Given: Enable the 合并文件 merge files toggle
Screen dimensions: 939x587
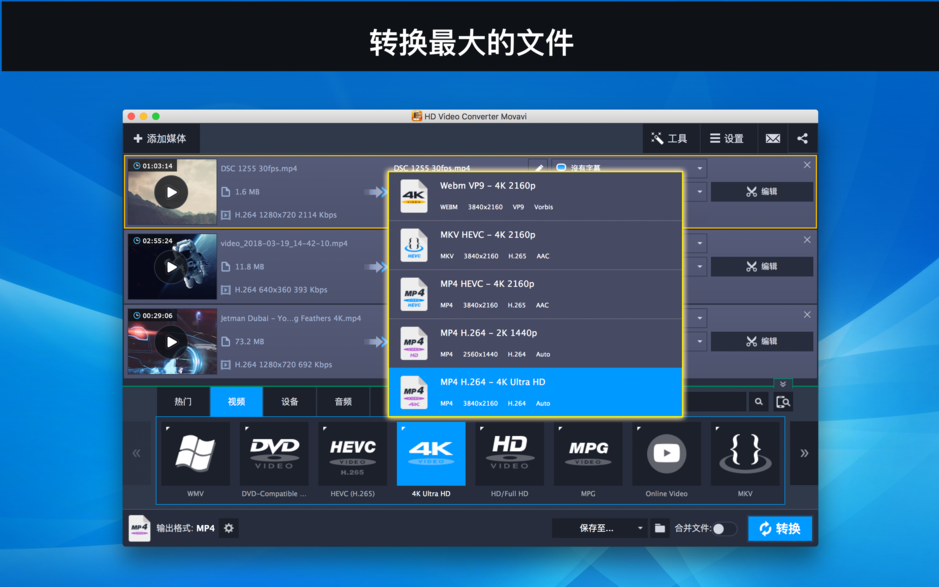Looking at the screenshot, I should (x=725, y=528).
